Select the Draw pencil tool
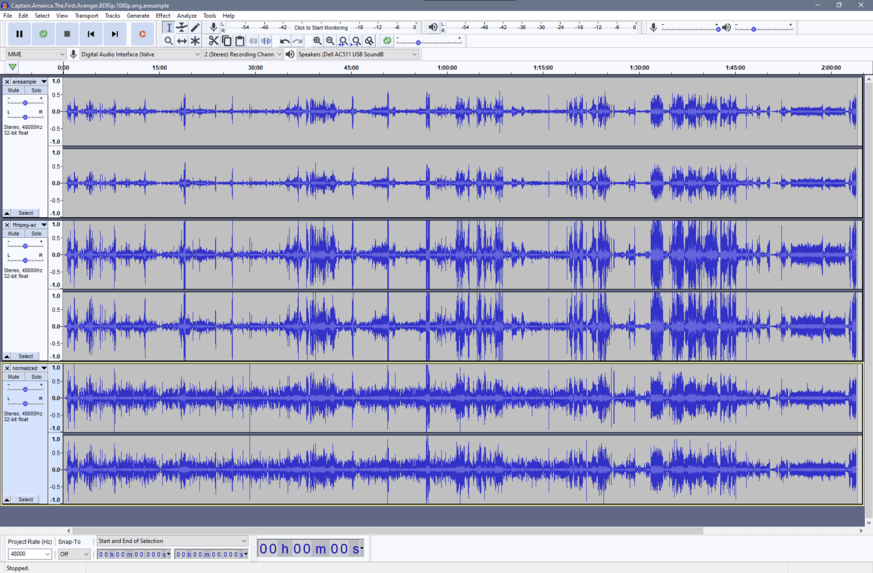This screenshot has height=573, width=873. click(x=195, y=27)
